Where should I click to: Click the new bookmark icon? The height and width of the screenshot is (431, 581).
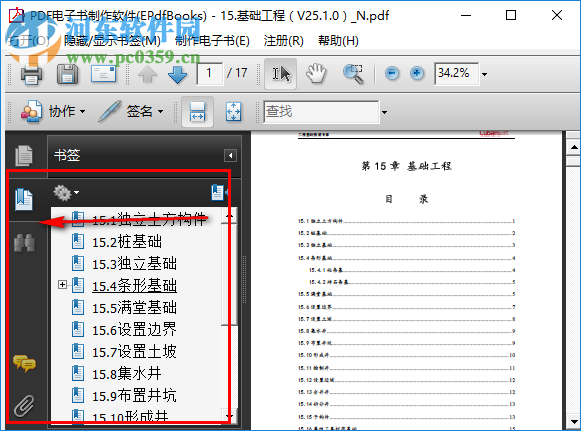click(x=219, y=193)
